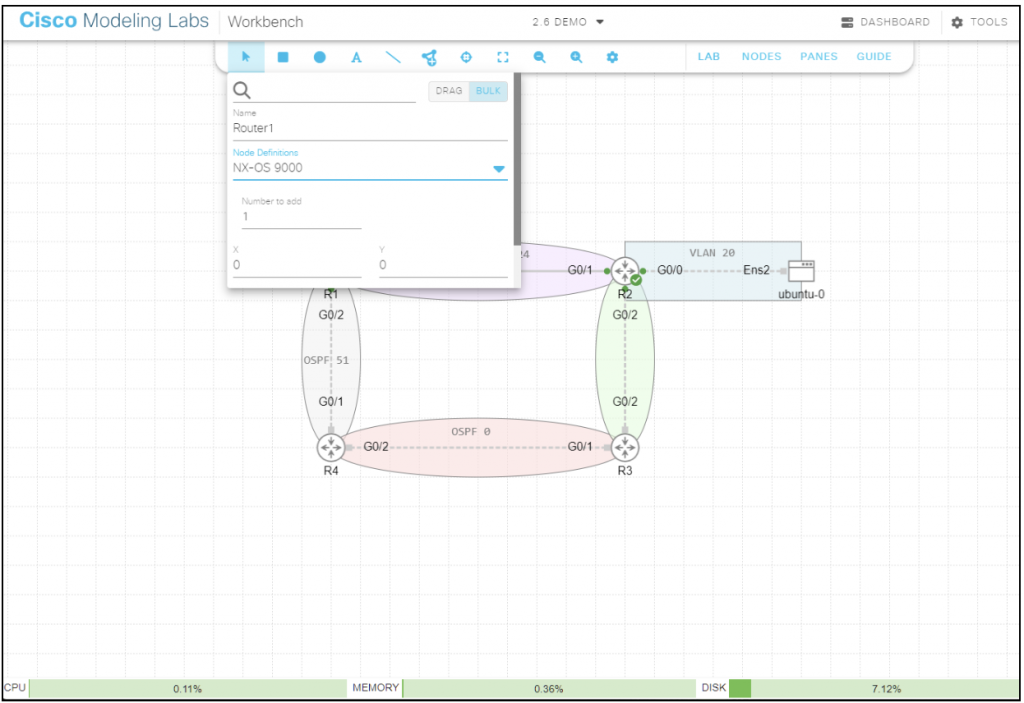Select the pointer selection tool

click(245, 57)
